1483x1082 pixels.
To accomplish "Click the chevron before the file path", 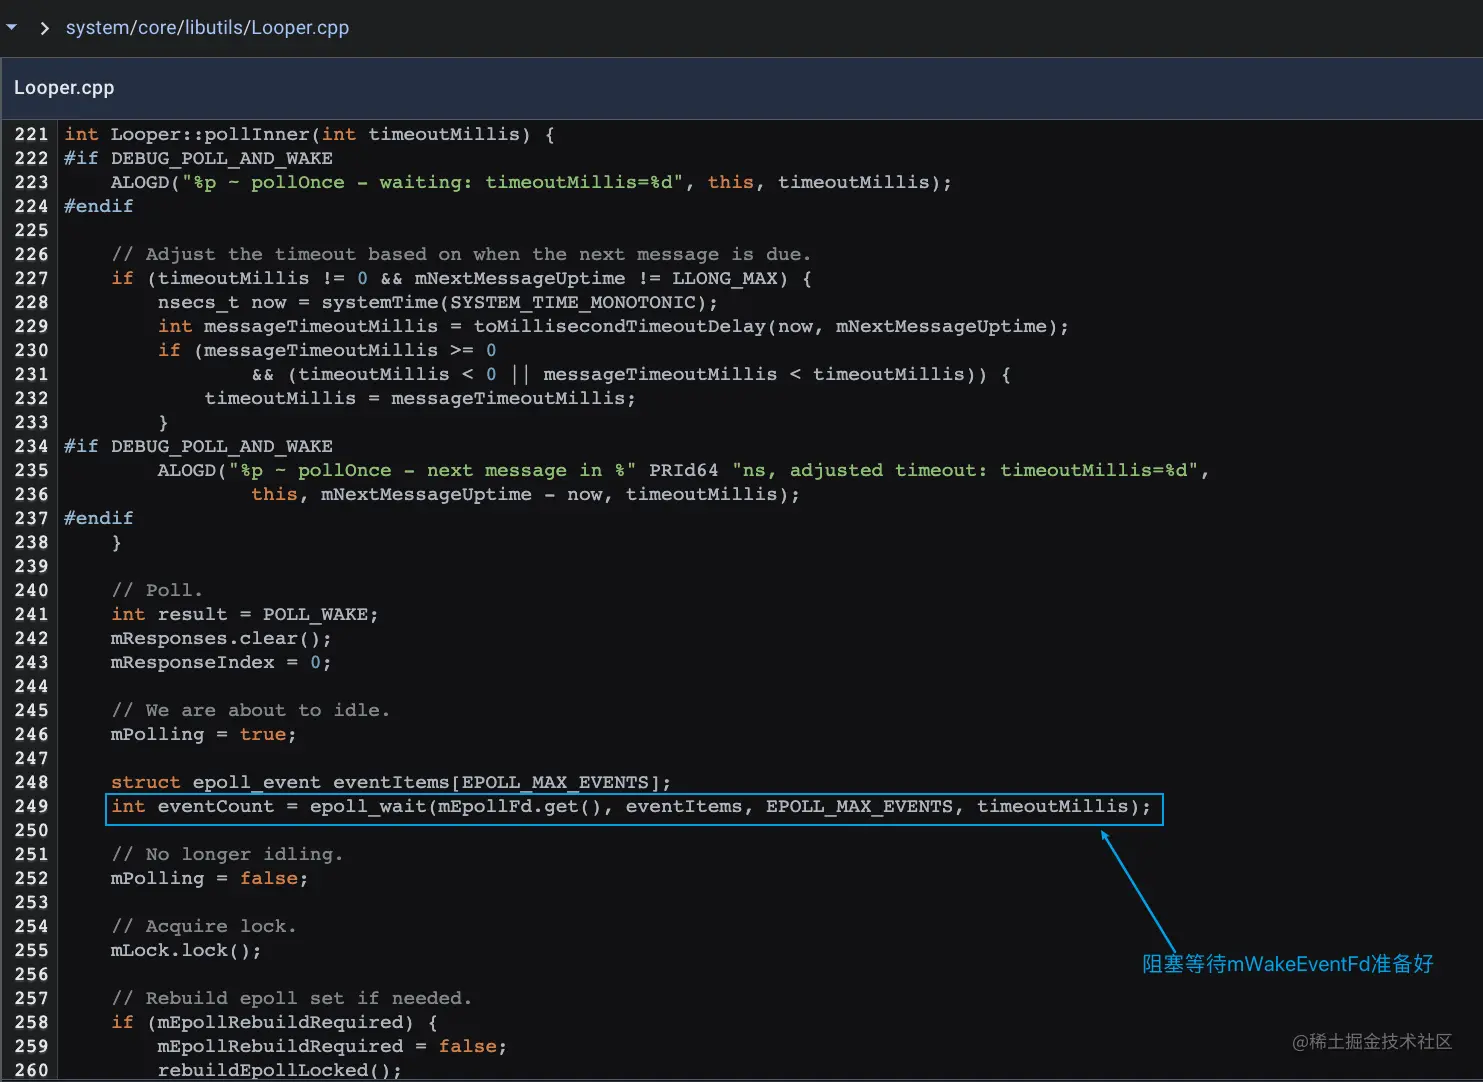I will coord(44,28).
